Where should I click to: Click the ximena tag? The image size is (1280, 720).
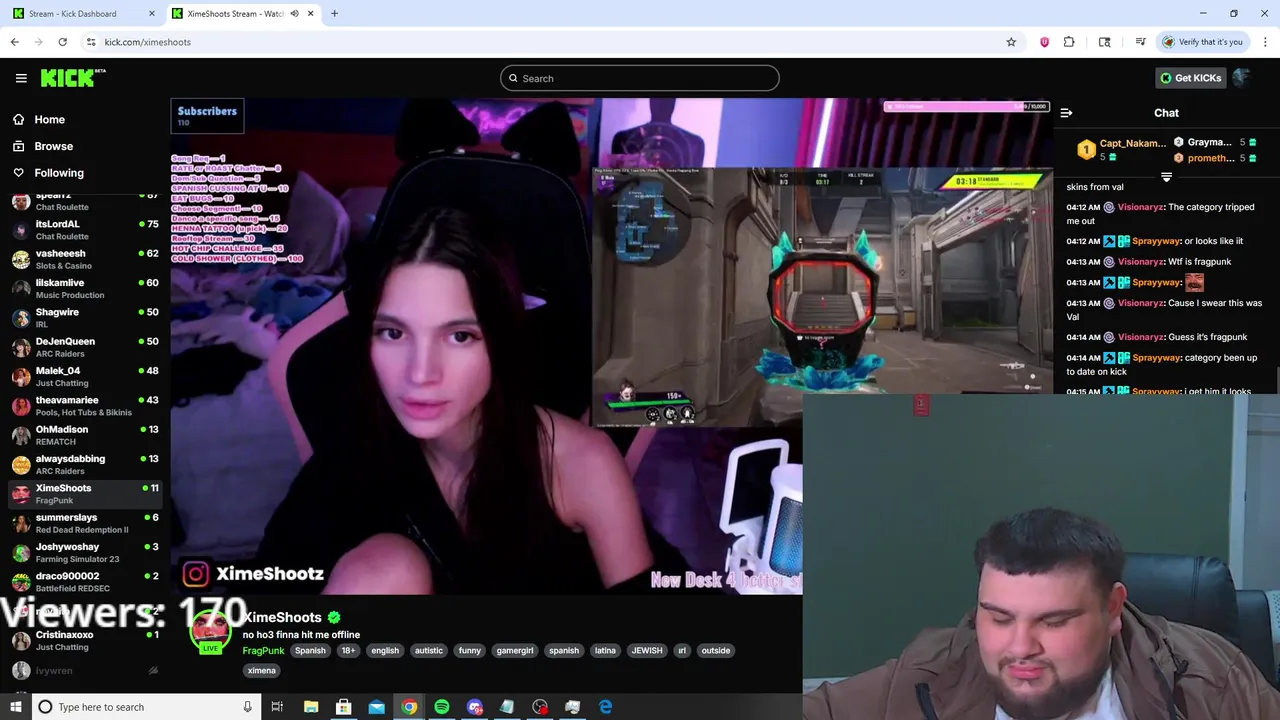[262, 670]
